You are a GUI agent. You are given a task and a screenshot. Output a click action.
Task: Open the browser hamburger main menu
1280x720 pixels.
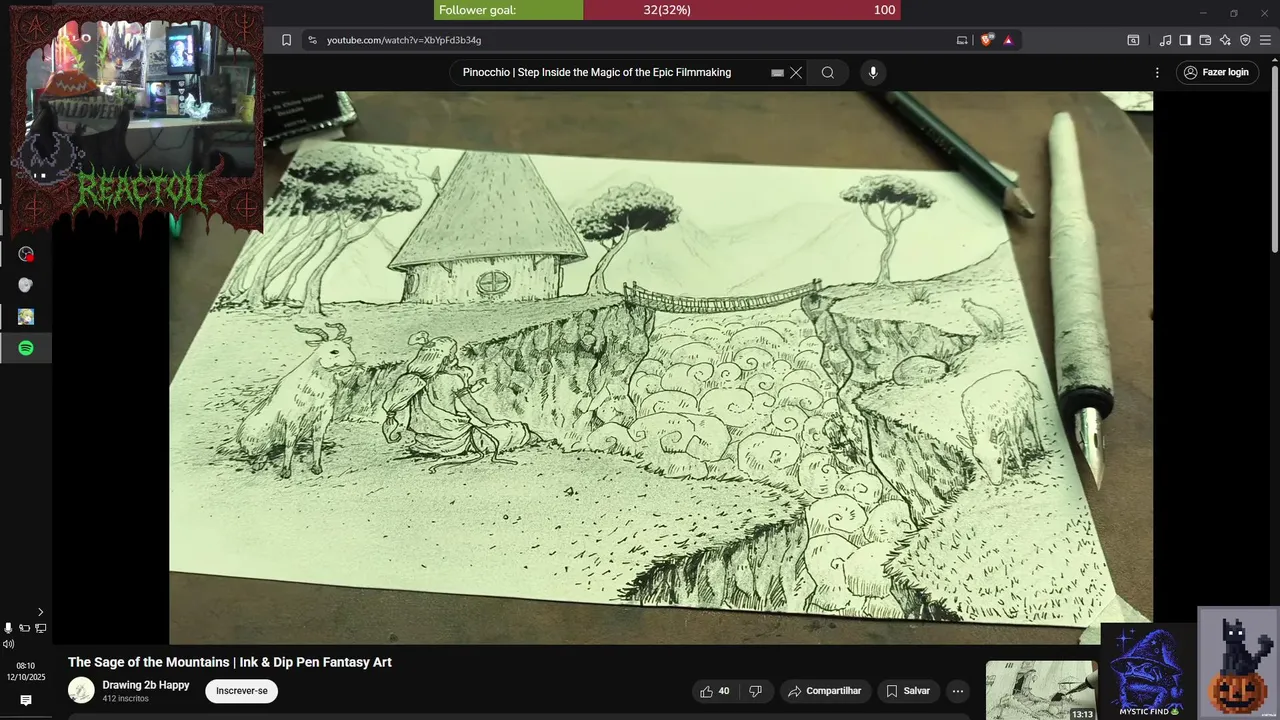(1266, 40)
